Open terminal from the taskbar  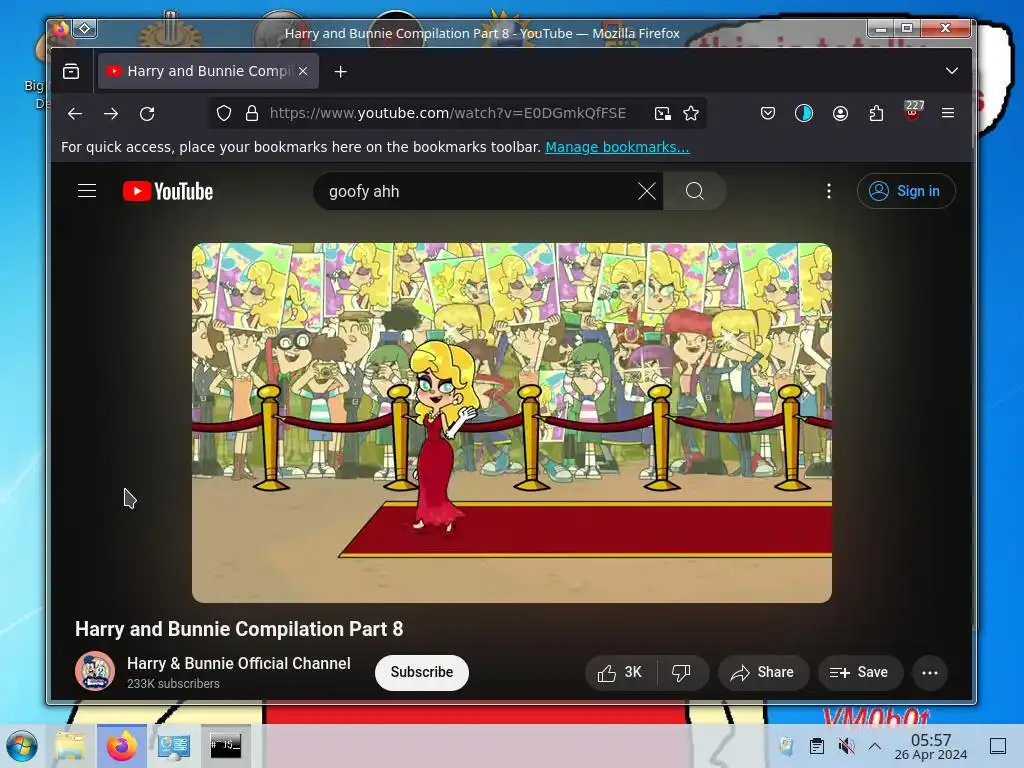pos(225,746)
